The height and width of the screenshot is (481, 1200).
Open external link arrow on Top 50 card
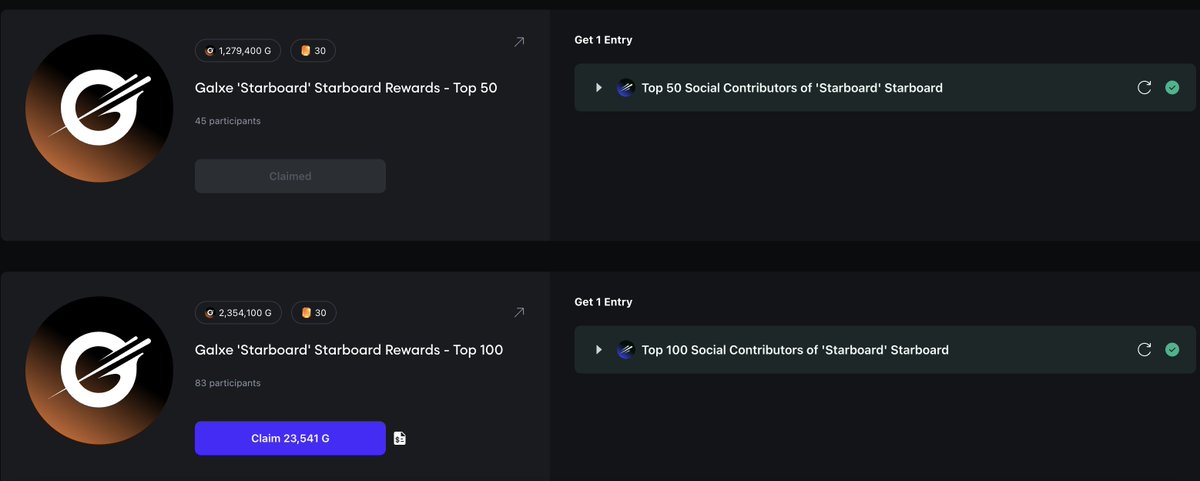(x=519, y=42)
